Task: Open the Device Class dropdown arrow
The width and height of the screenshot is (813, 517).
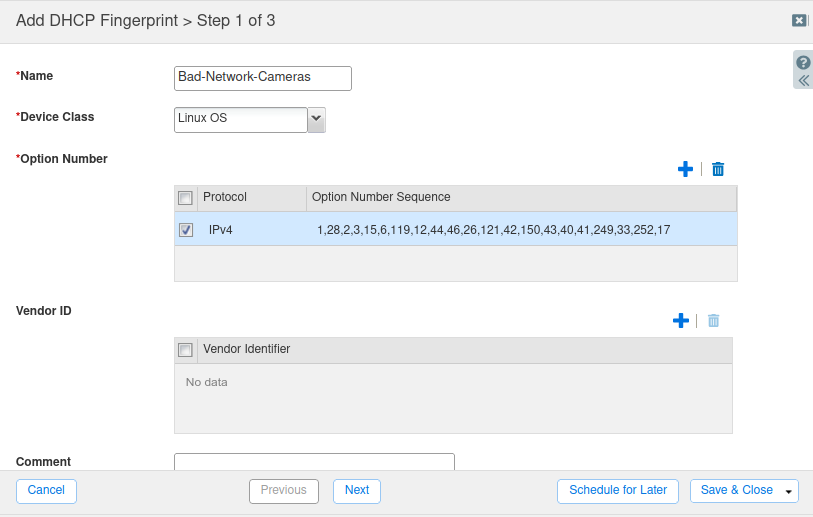Action: 316,119
